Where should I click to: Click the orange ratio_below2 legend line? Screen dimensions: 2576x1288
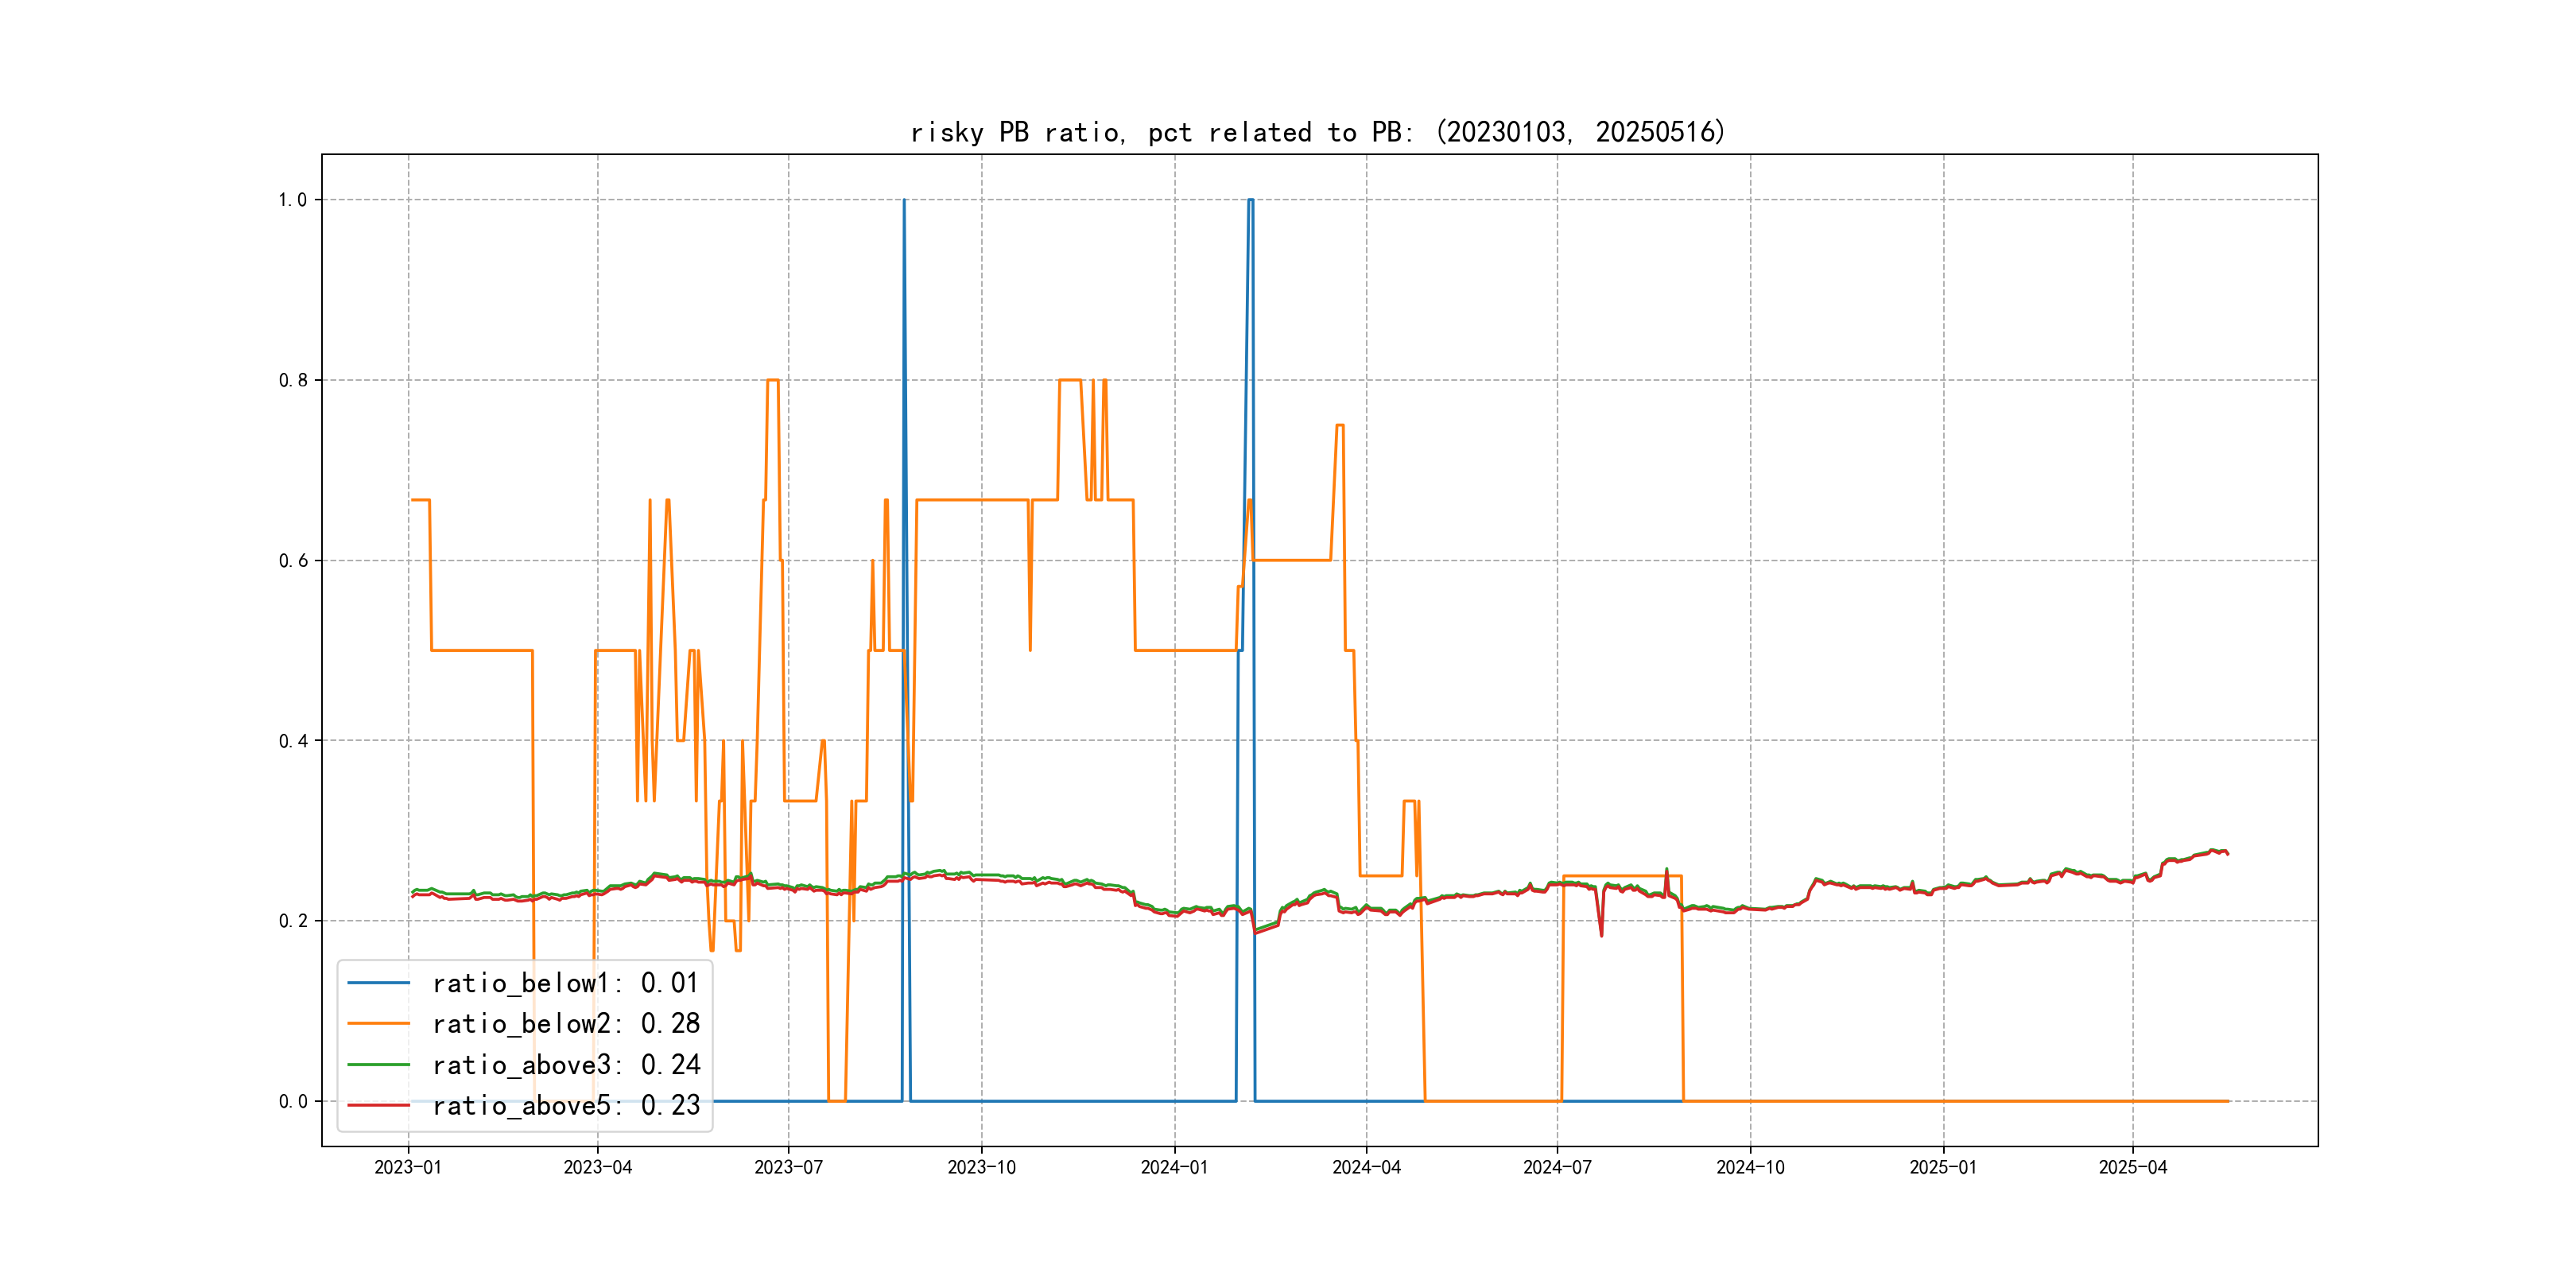[378, 1024]
